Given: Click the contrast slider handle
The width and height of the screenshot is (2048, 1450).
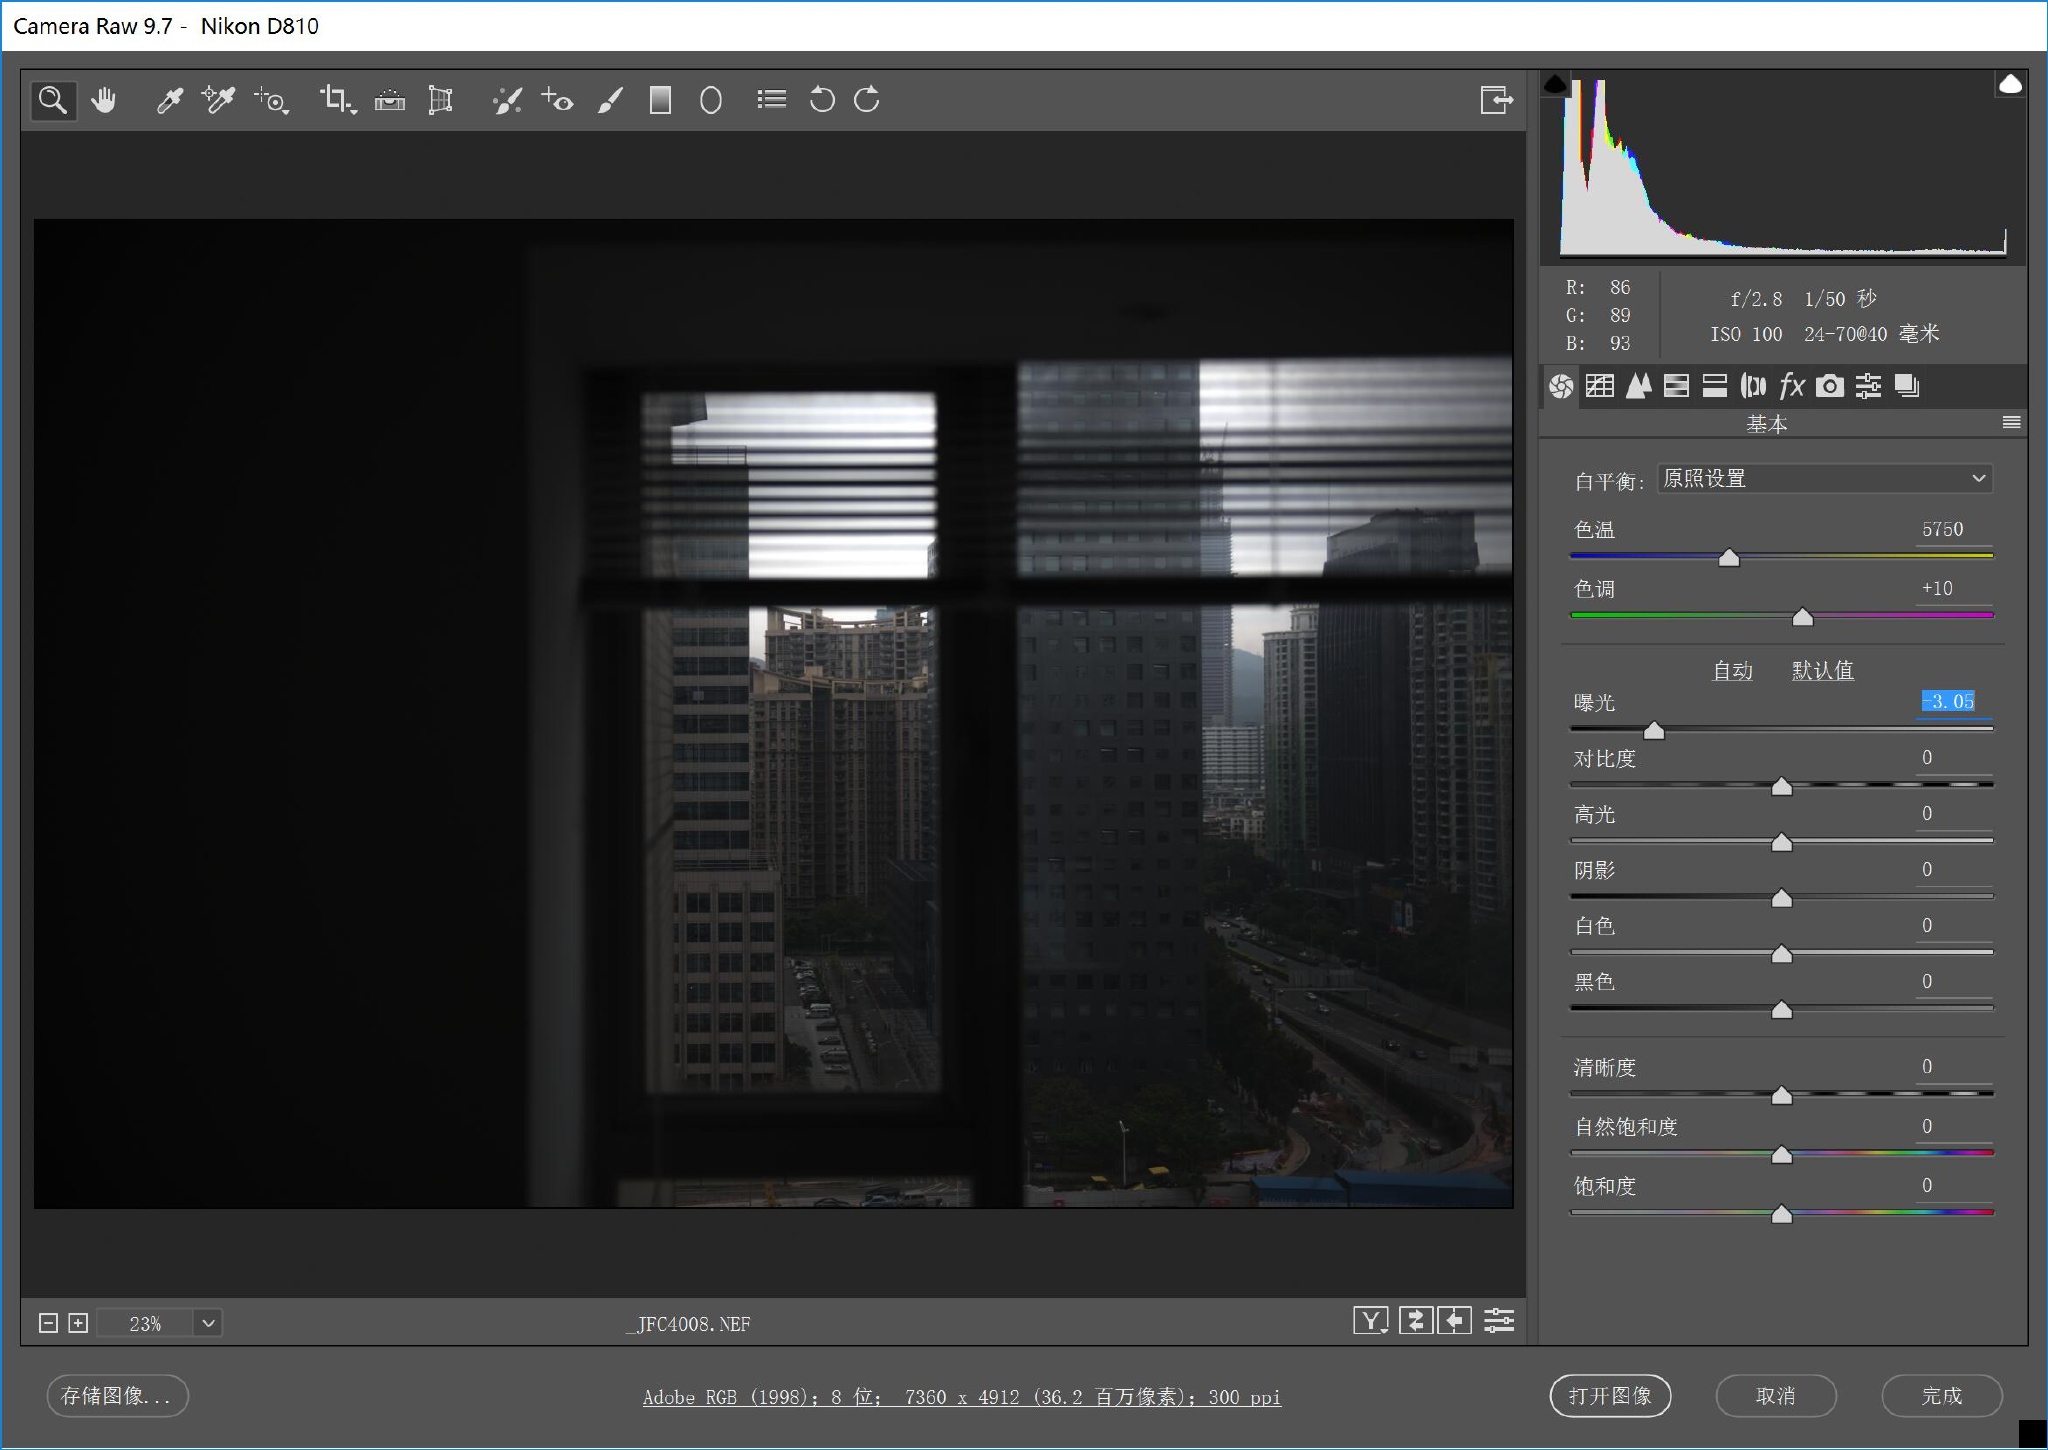Looking at the screenshot, I should coord(1782,787).
